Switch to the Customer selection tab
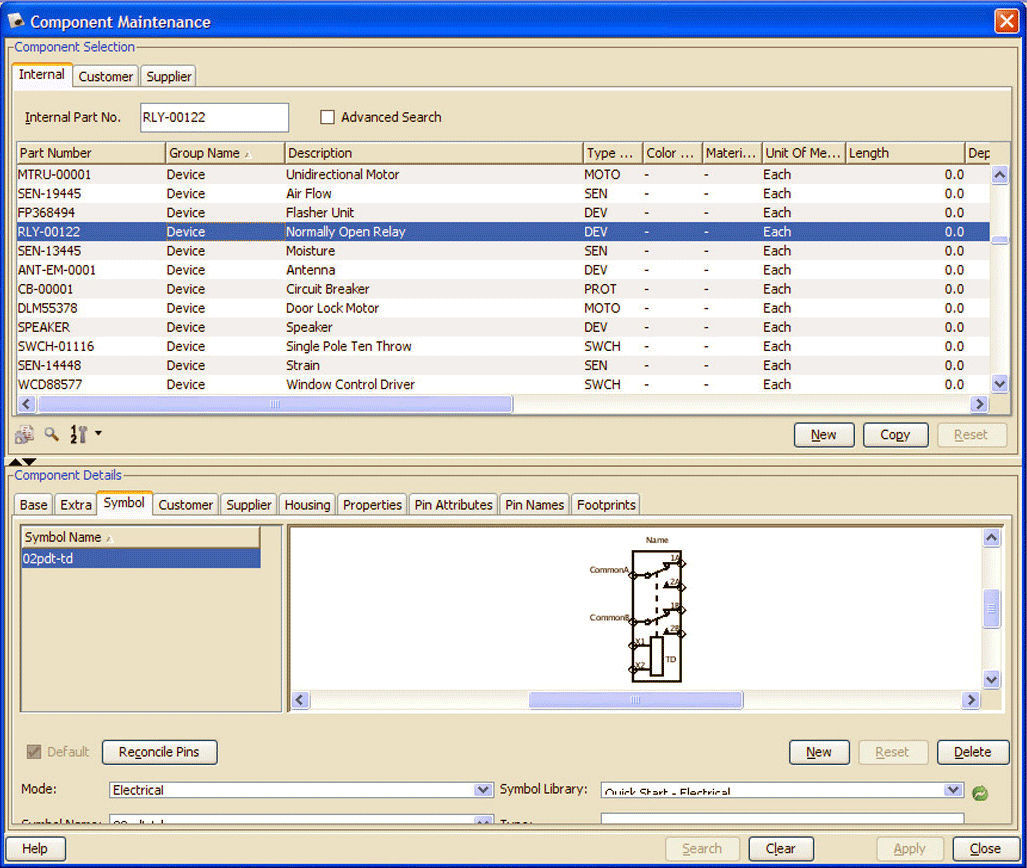 coord(105,77)
